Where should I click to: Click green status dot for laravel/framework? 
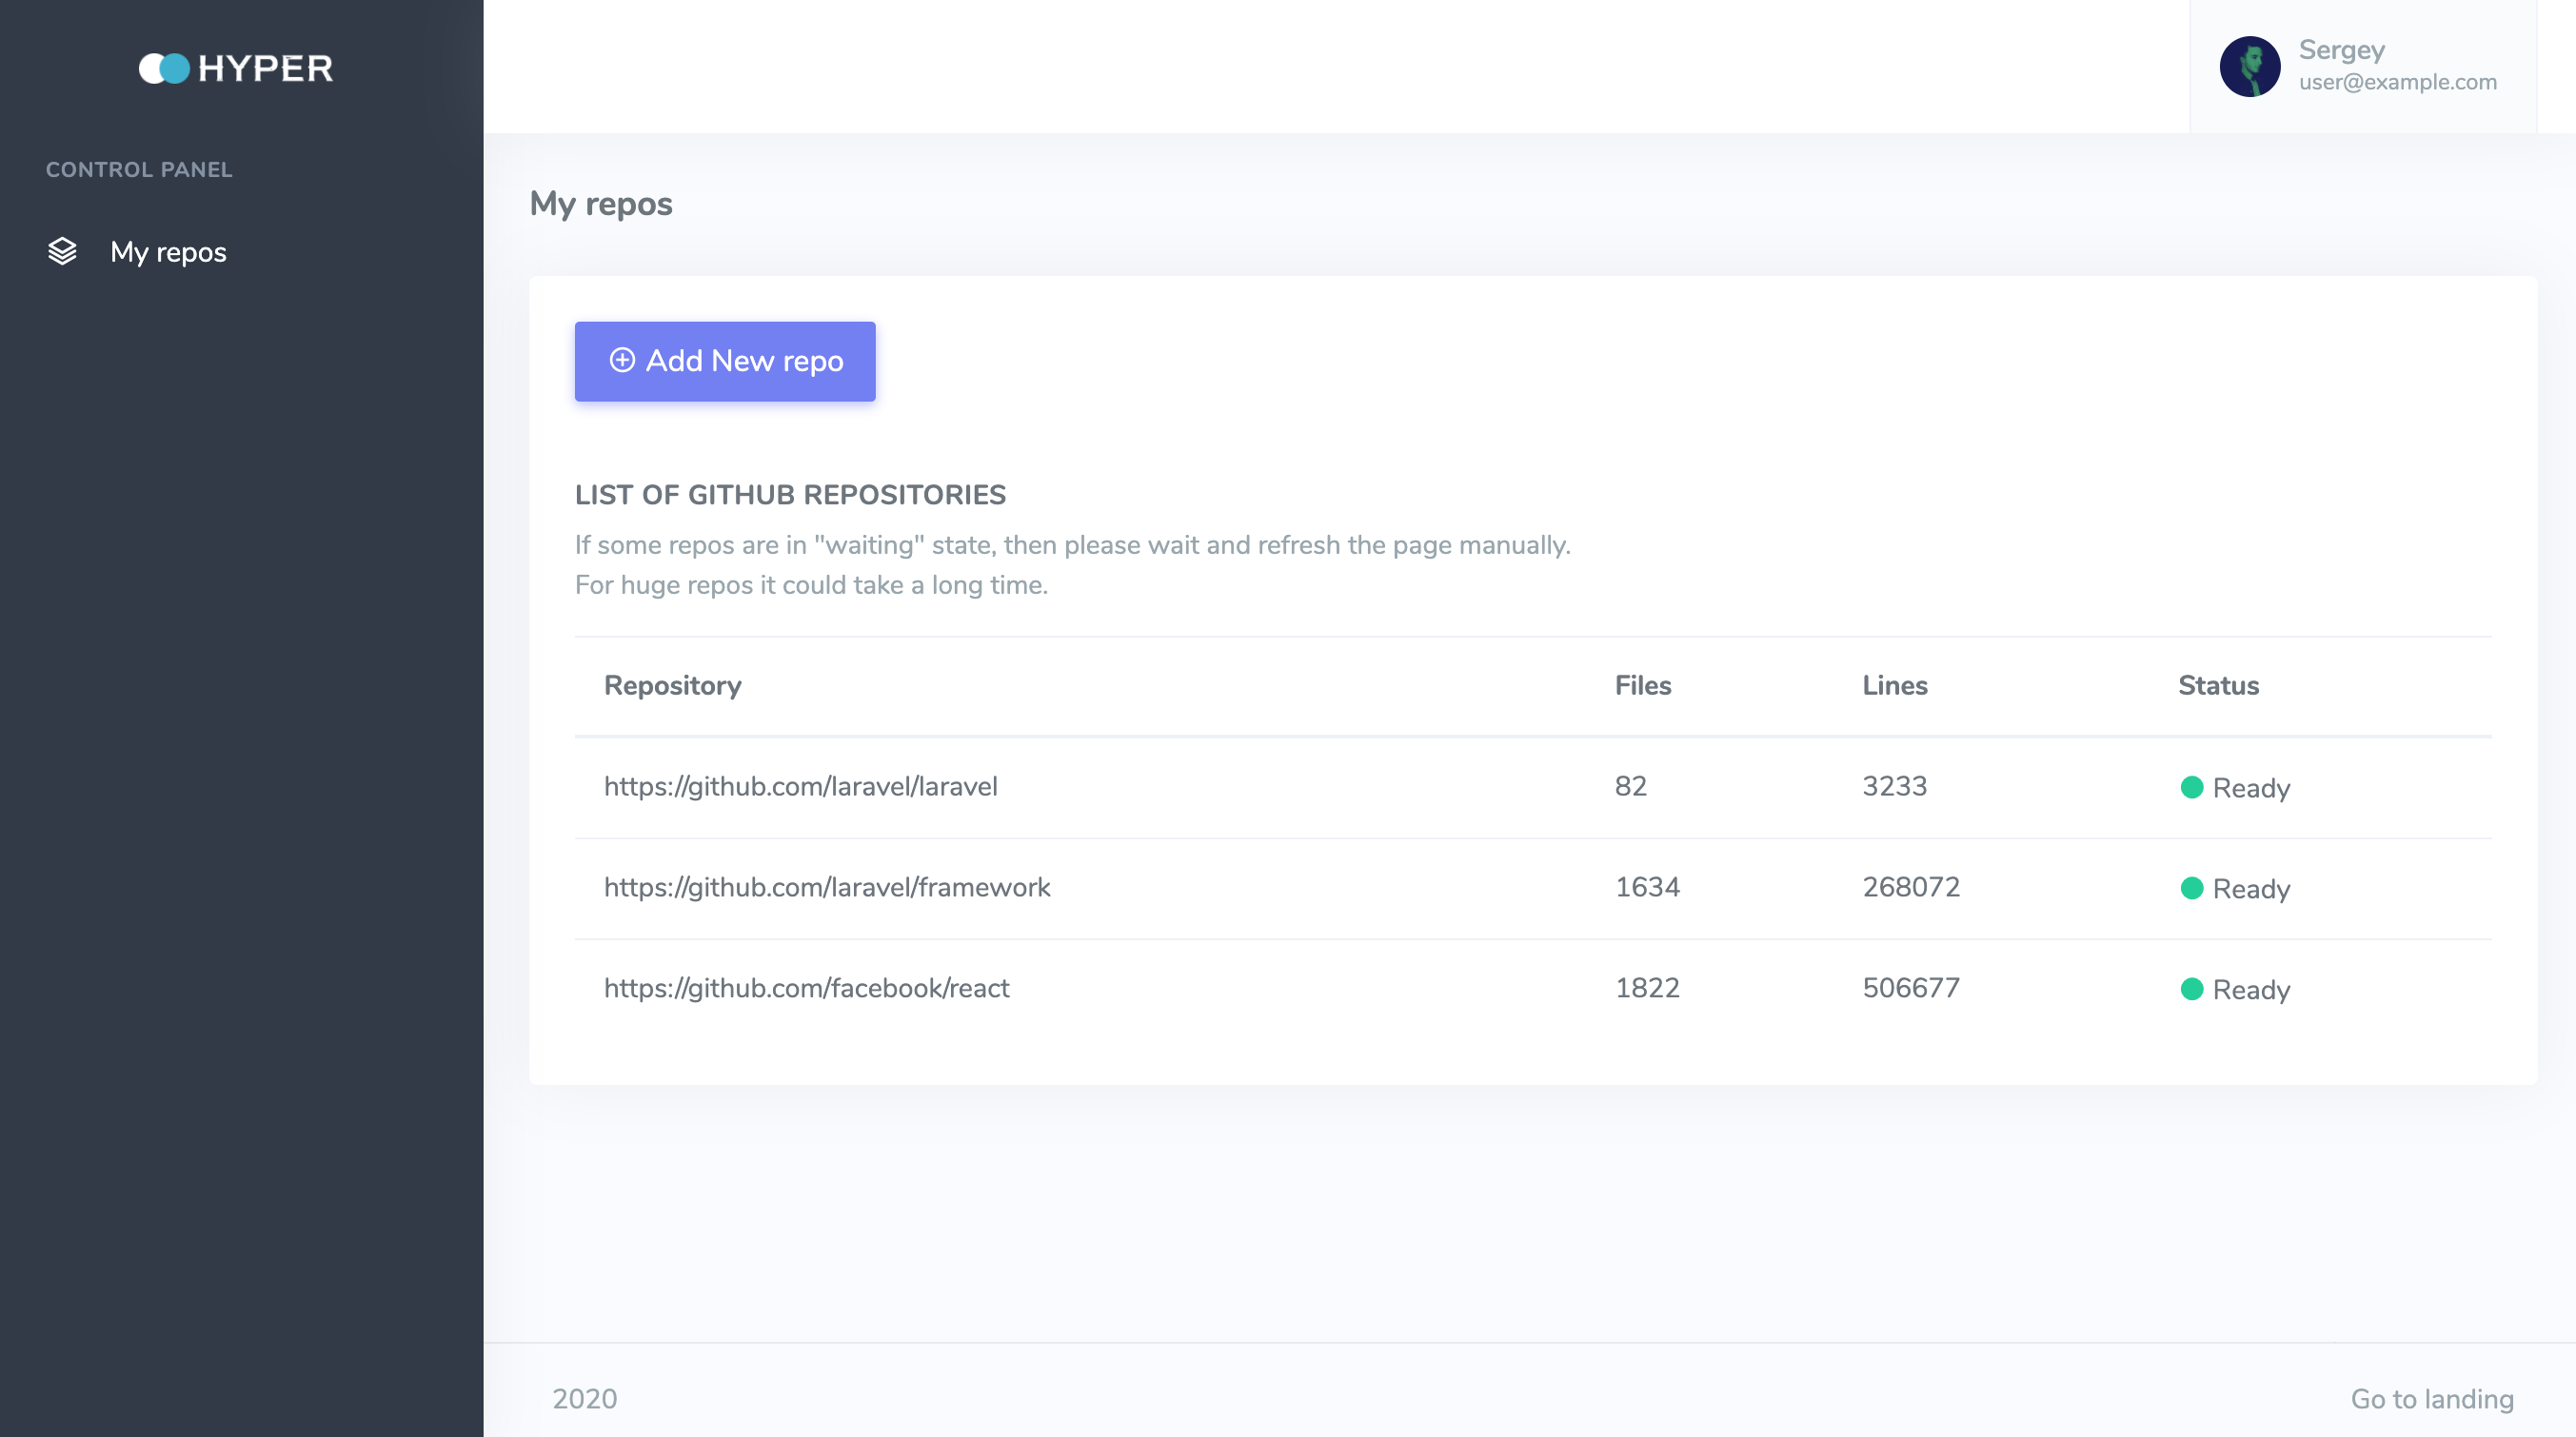(2191, 888)
